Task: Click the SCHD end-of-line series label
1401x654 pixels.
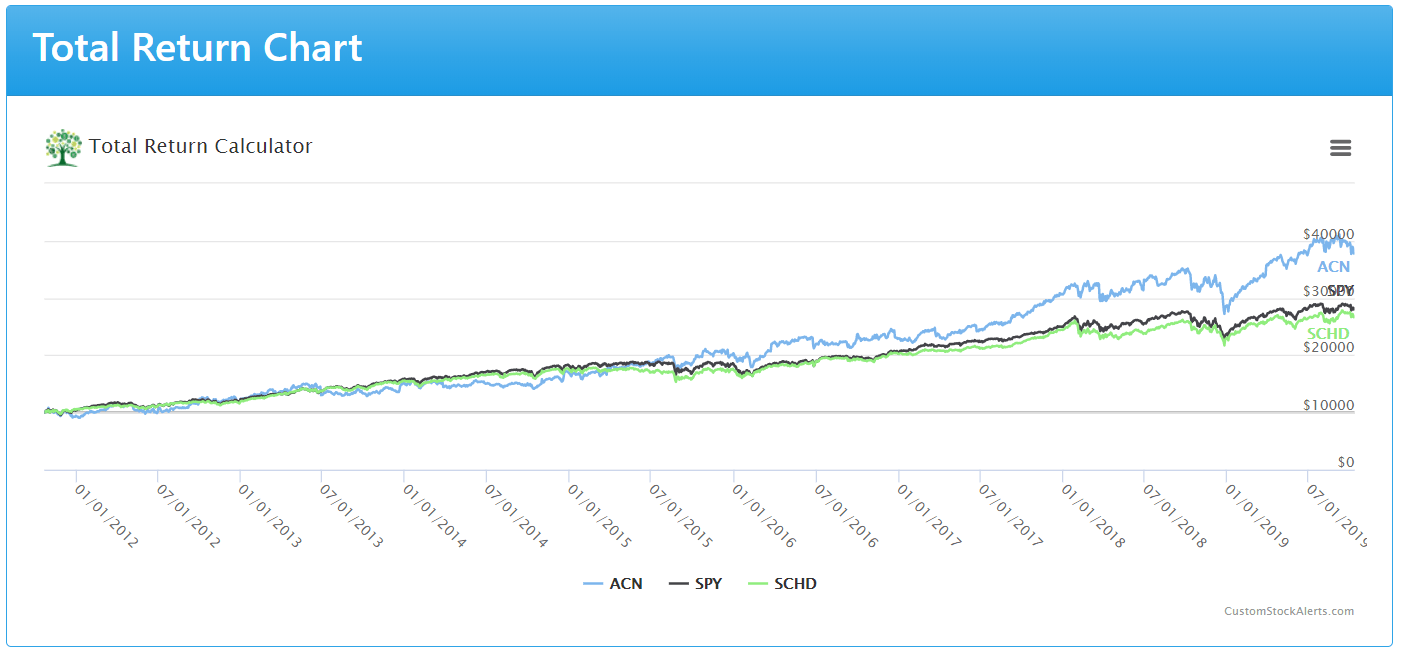Action: pyautogui.click(x=1328, y=333)
